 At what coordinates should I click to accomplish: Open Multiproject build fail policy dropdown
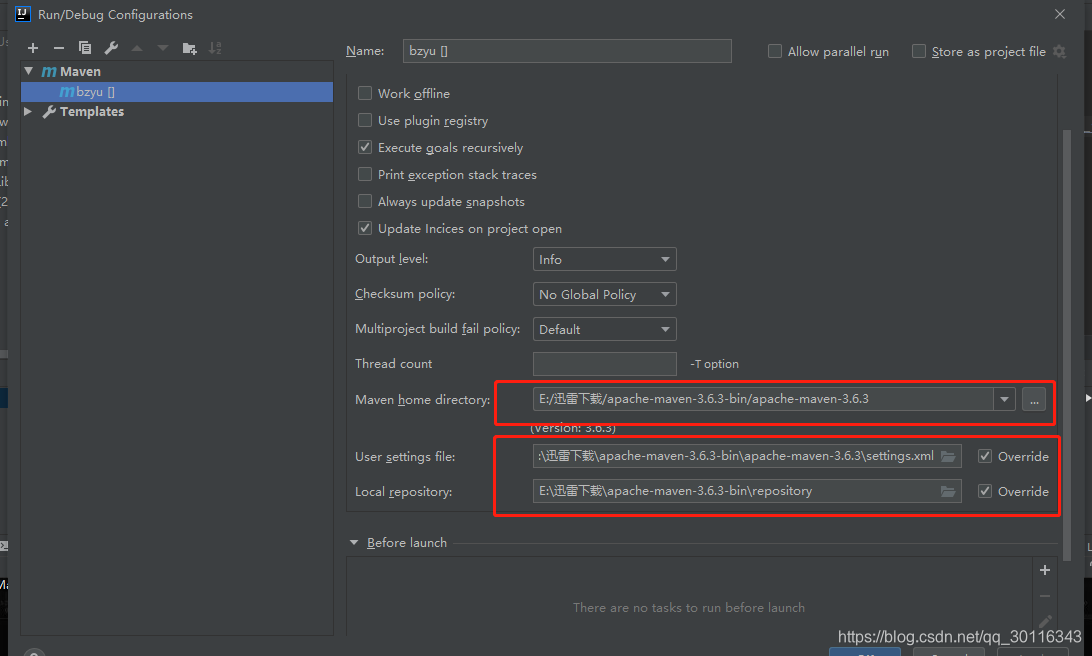coord(604,329)
